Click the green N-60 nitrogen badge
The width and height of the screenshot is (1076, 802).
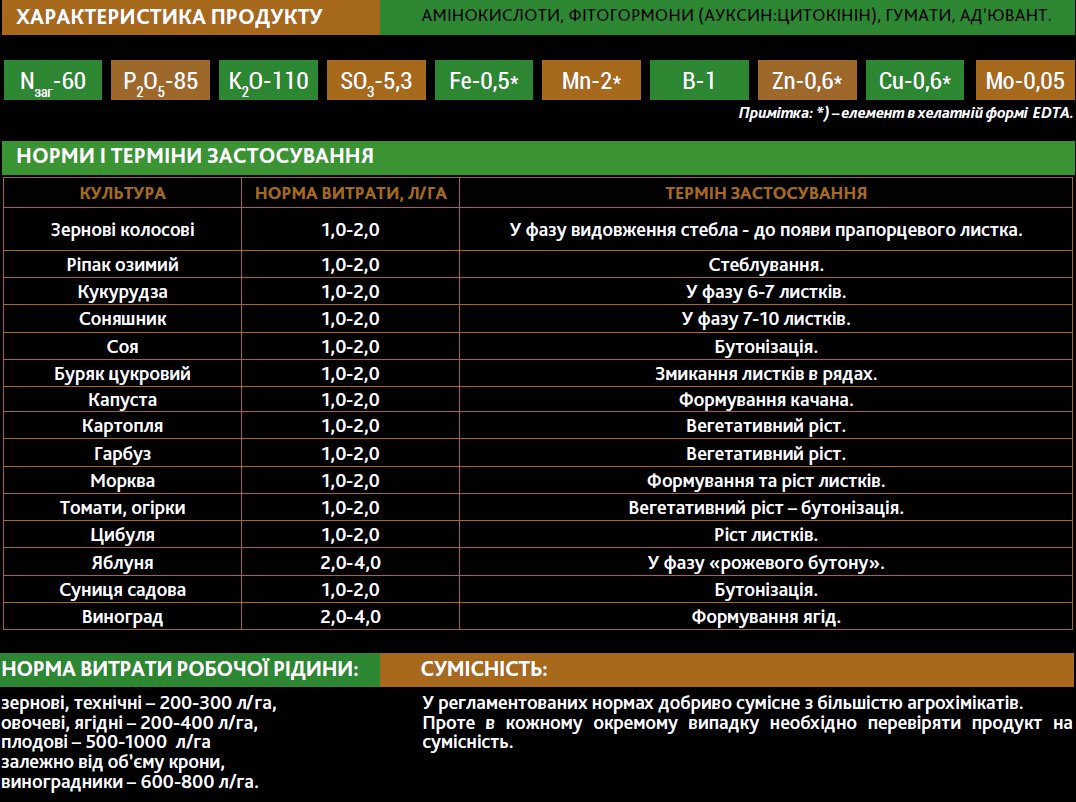click(53, 80)
